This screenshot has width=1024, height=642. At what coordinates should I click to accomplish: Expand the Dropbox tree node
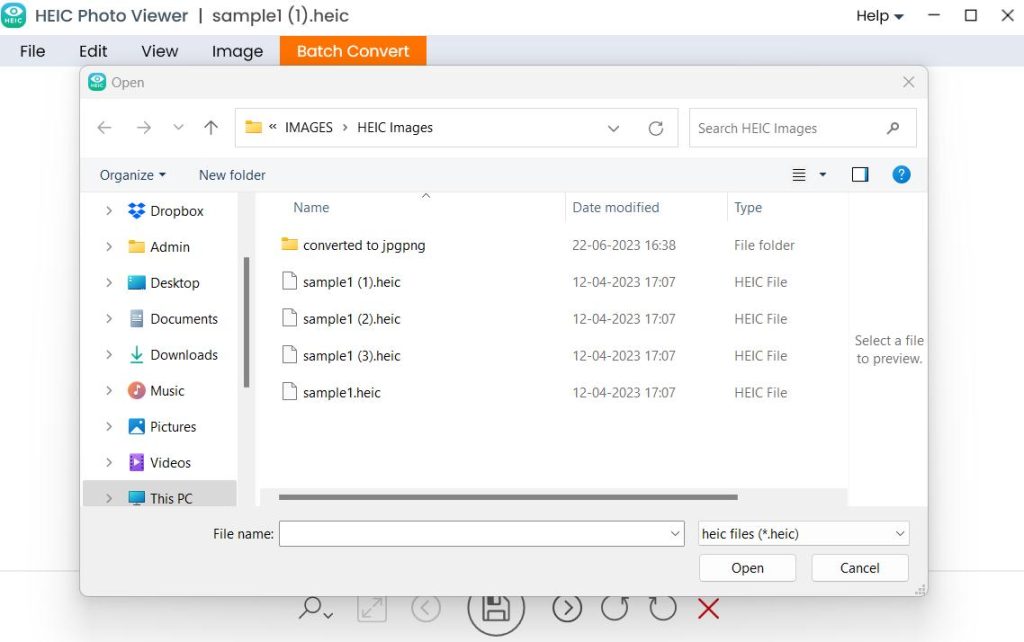click(x=109, y=211)
